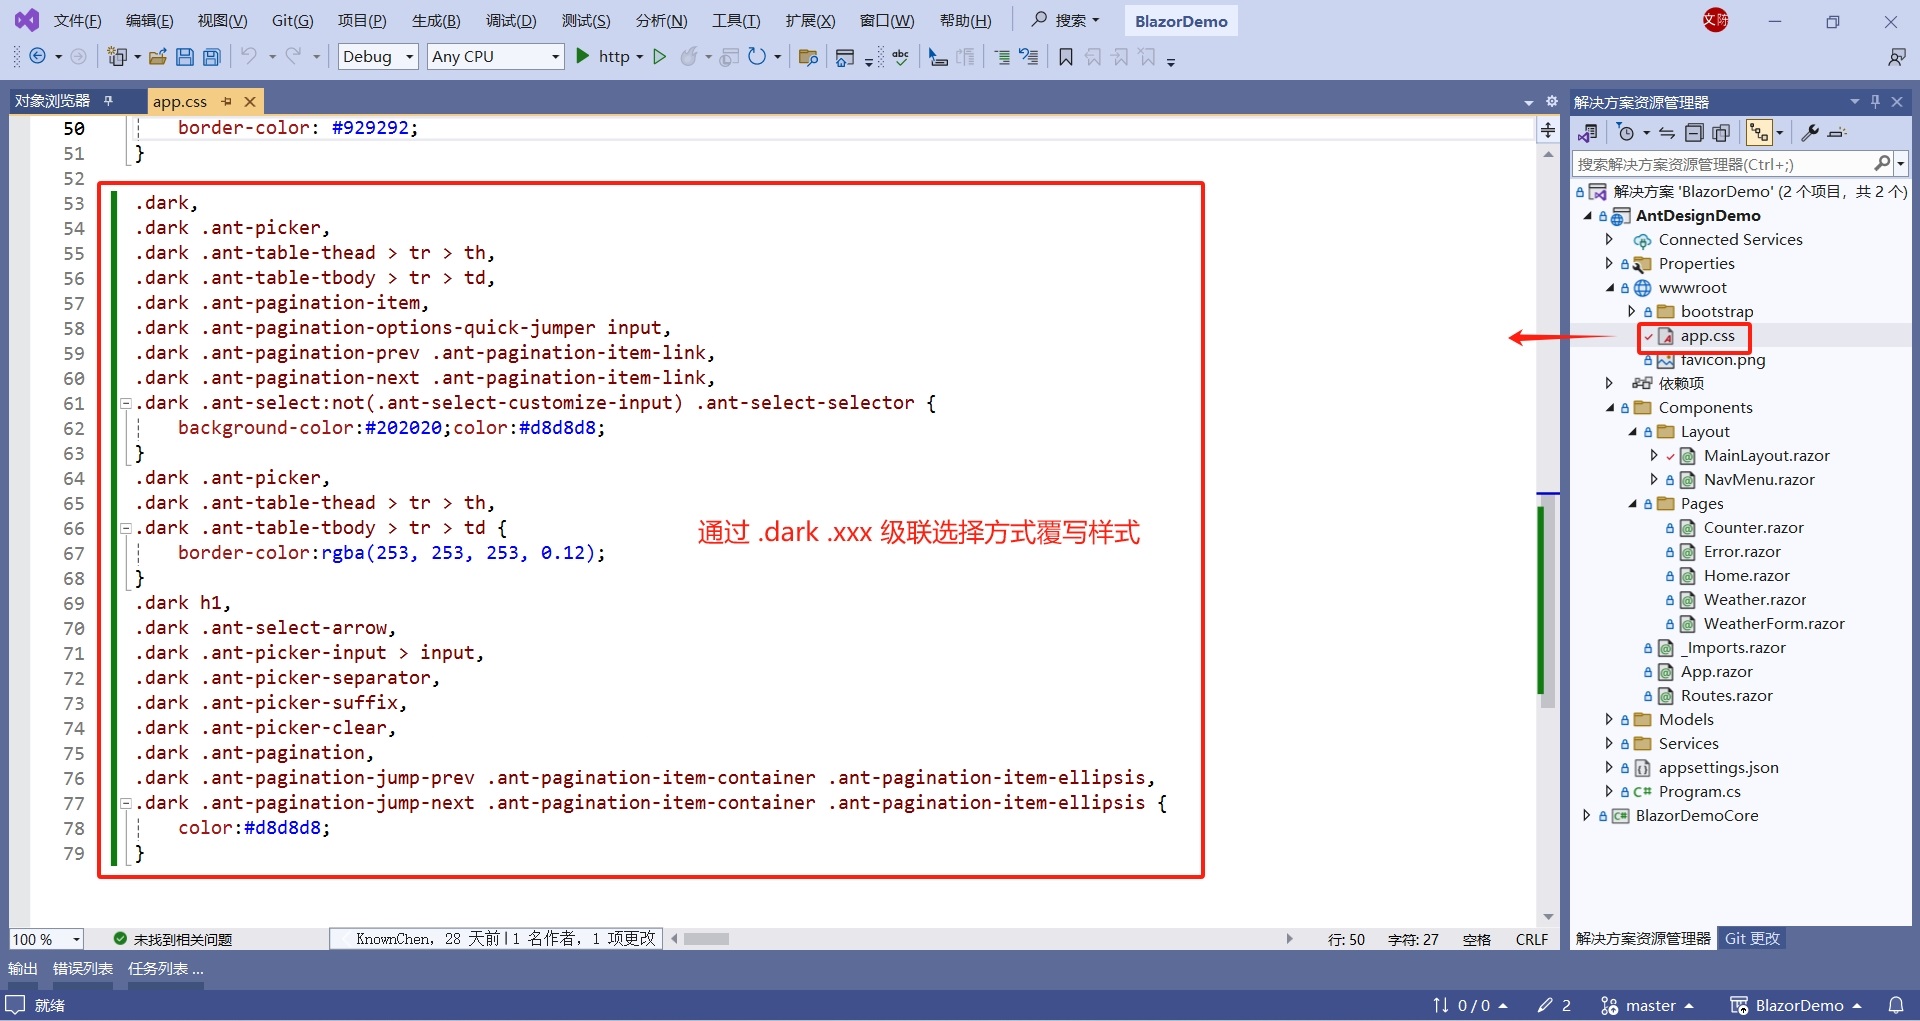Collapse the Components folder node
Image resolution: width=1920 pixels, height=1021 pixels.
(x=1610, y=408)
